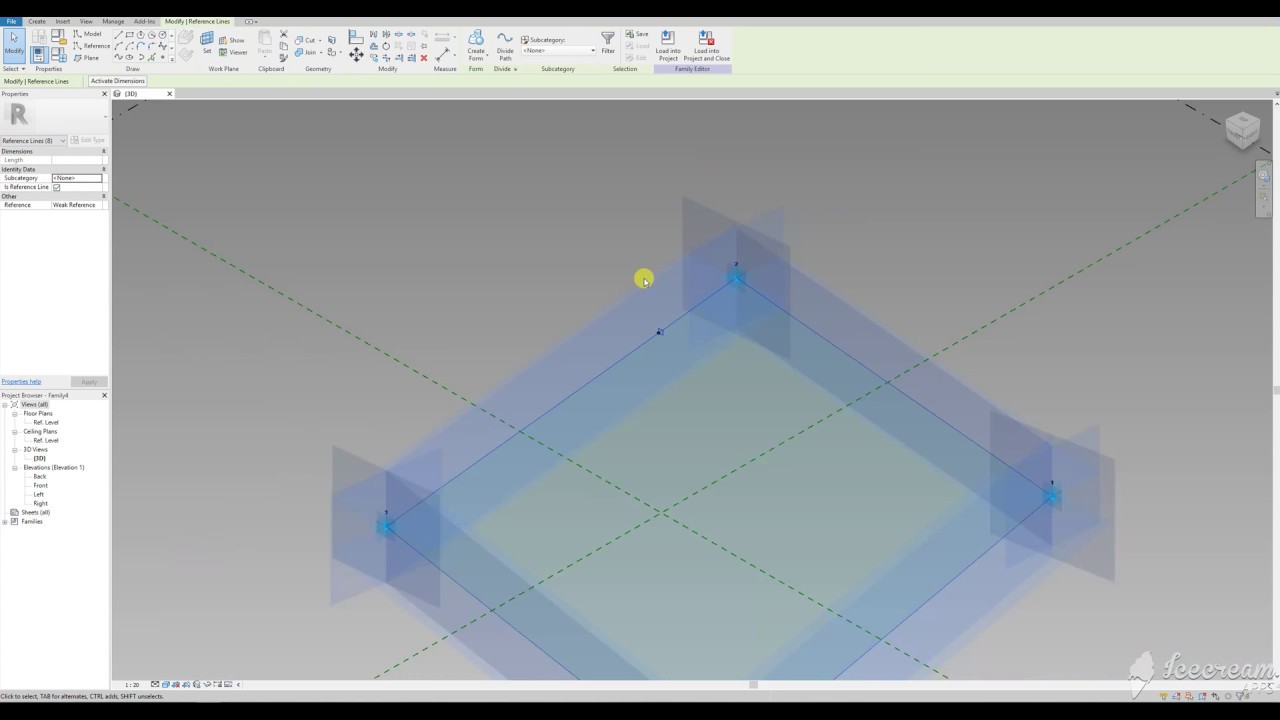1280x720 pixels.
Task: Open the work plane Viewer
Action: [233, 52]
